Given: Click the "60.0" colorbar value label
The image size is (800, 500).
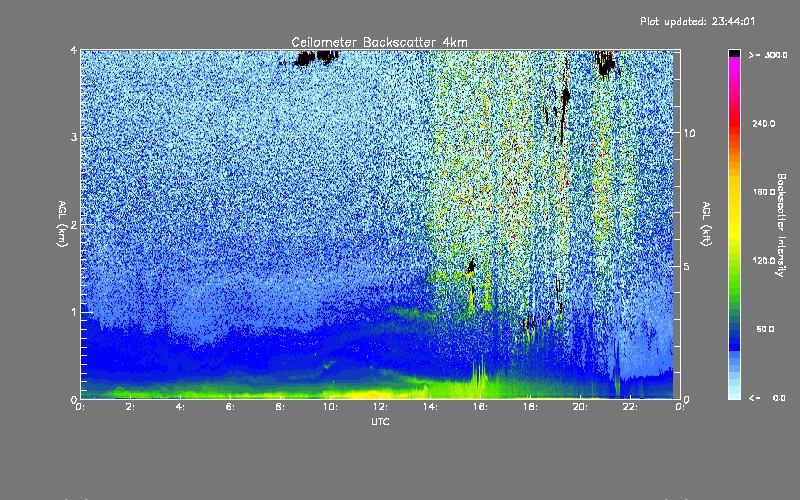Looking at the screenshot, I should click(765, 329).
